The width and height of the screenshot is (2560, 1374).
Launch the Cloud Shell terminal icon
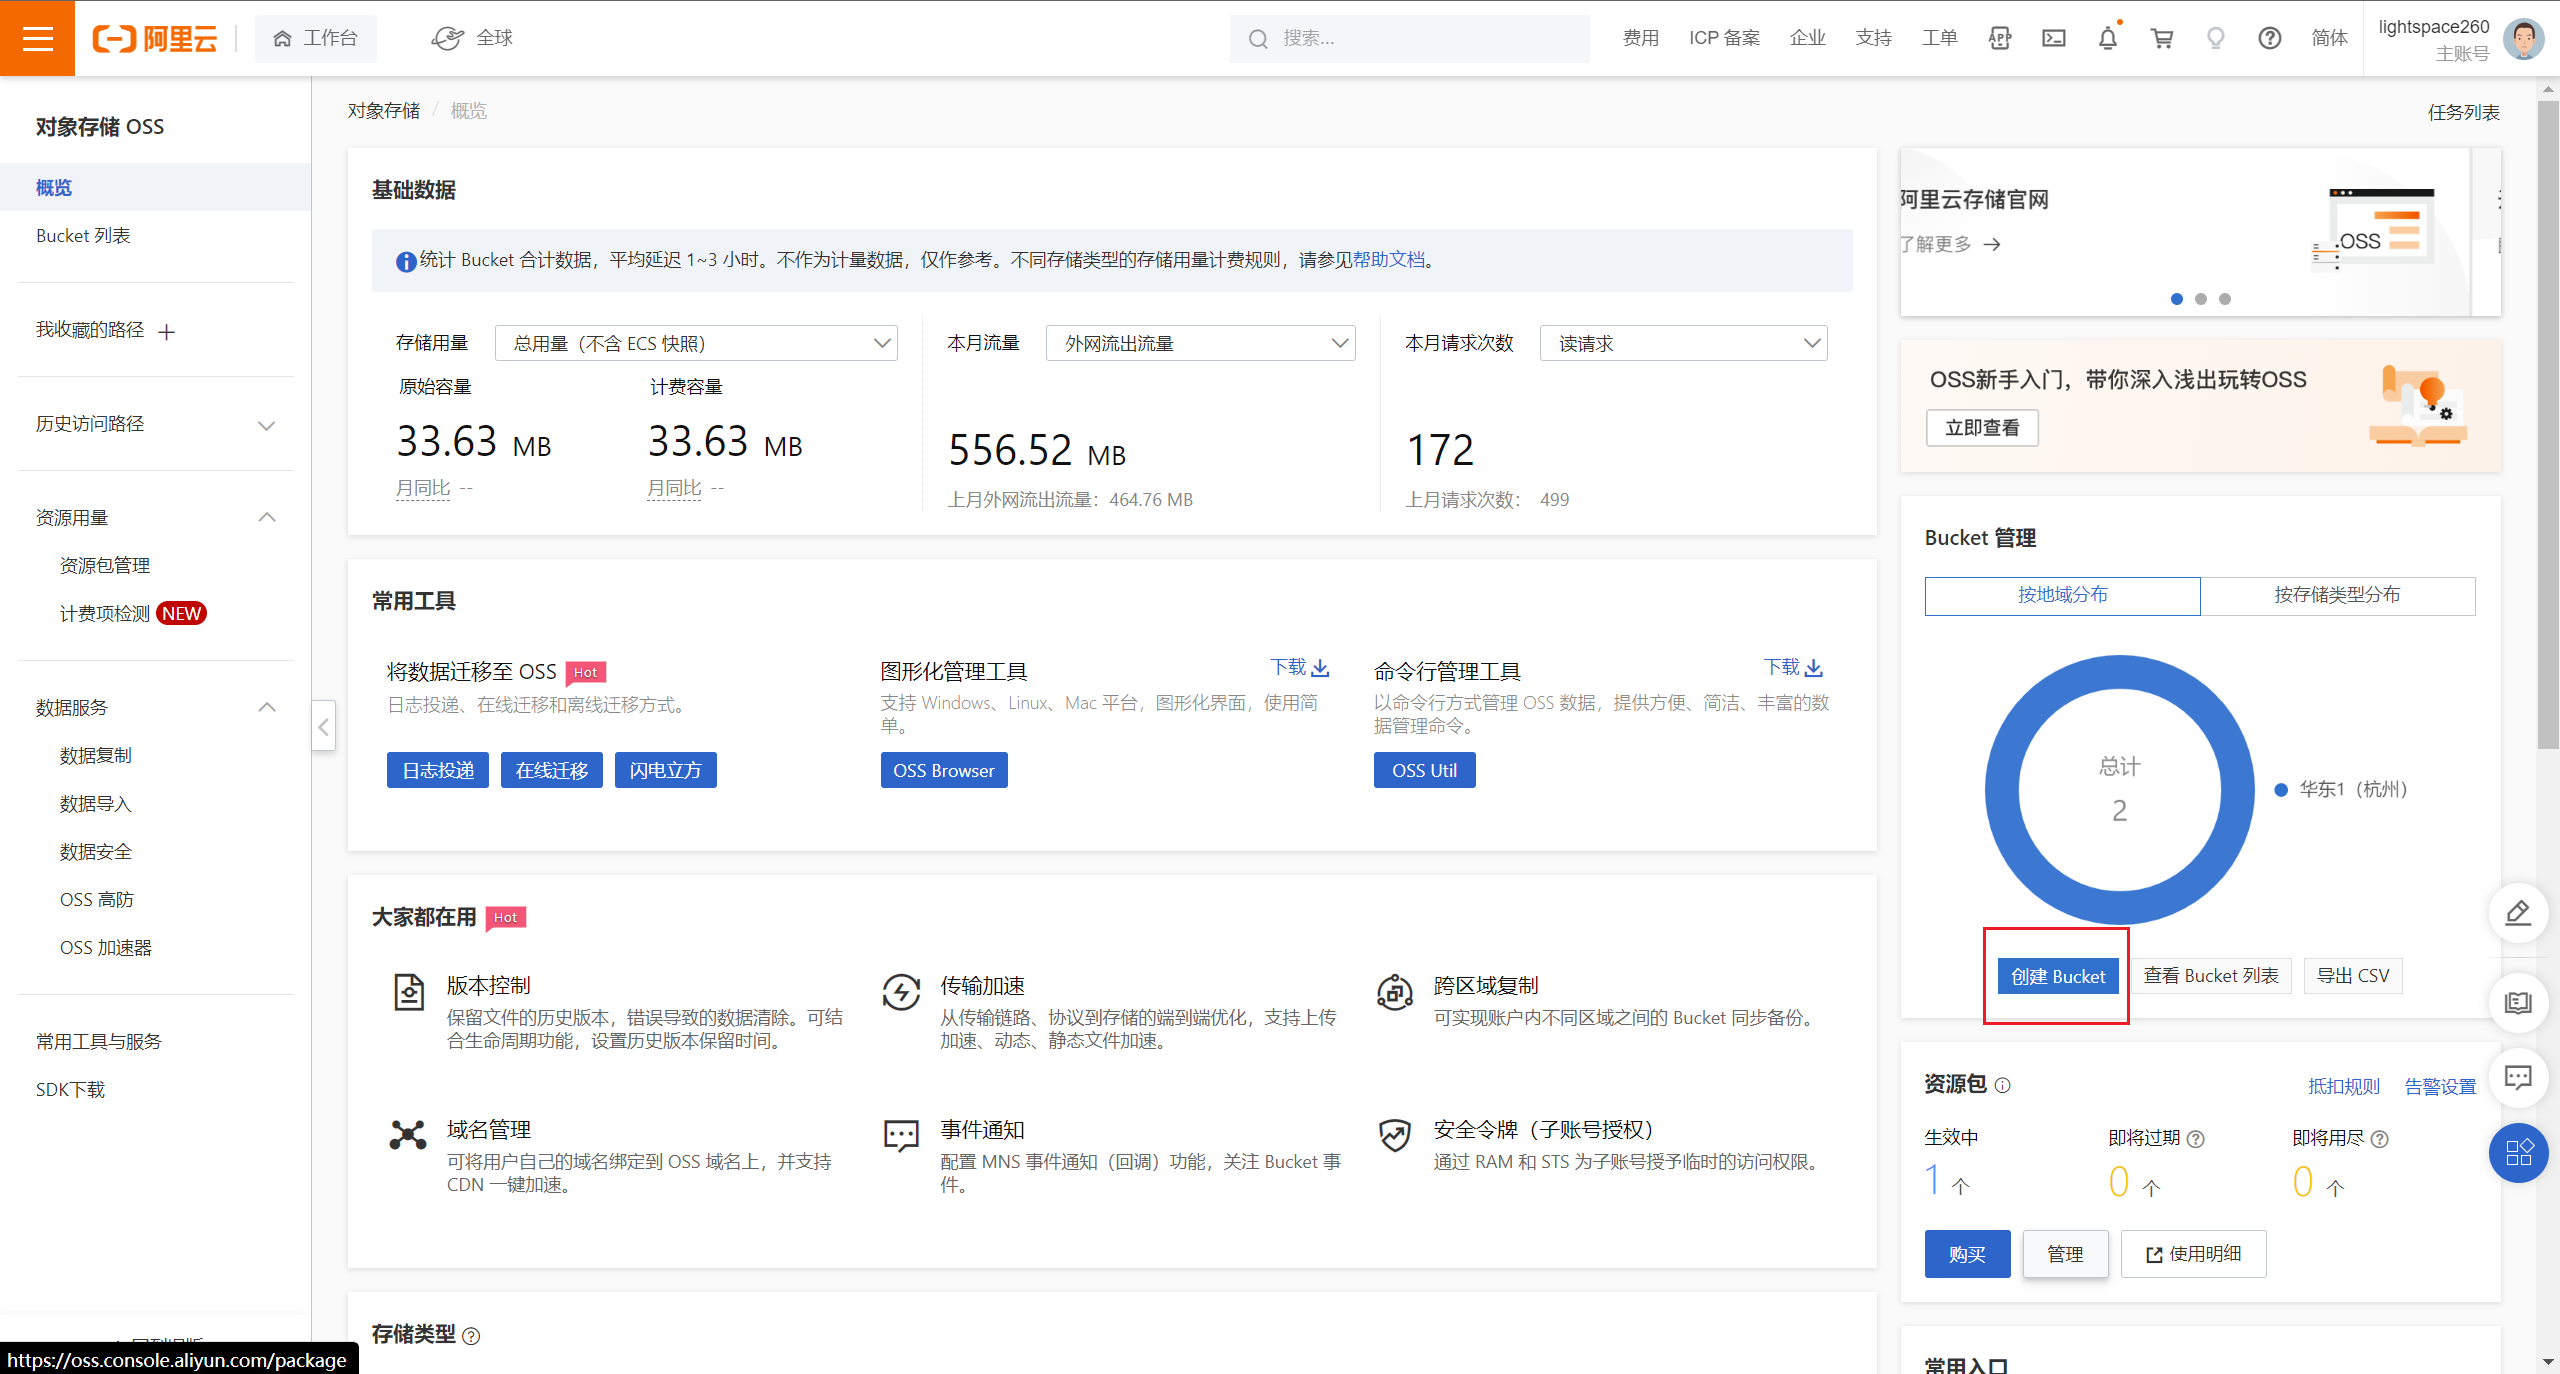[2054, 38]
